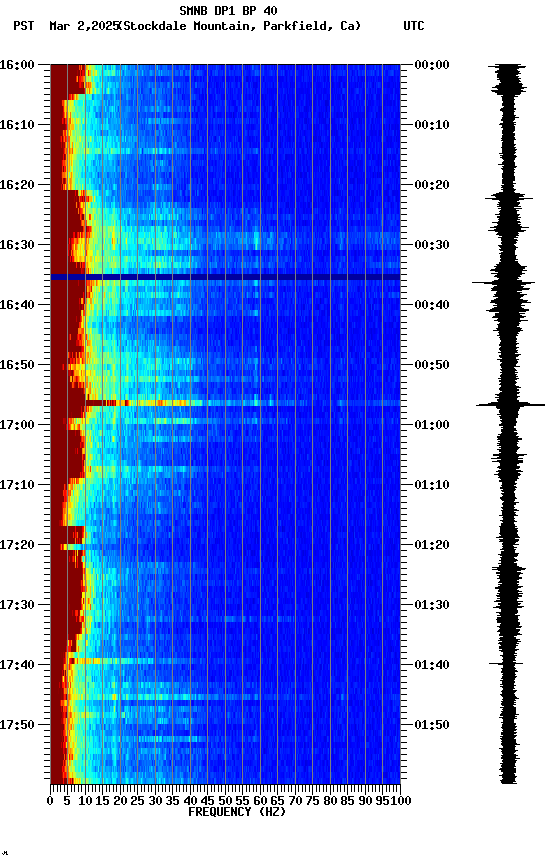The width and height of the screenshot is (552, 864).
Task: Click the 'FREQUENCY (HZ)' axis label
Action: coord(237,812)
